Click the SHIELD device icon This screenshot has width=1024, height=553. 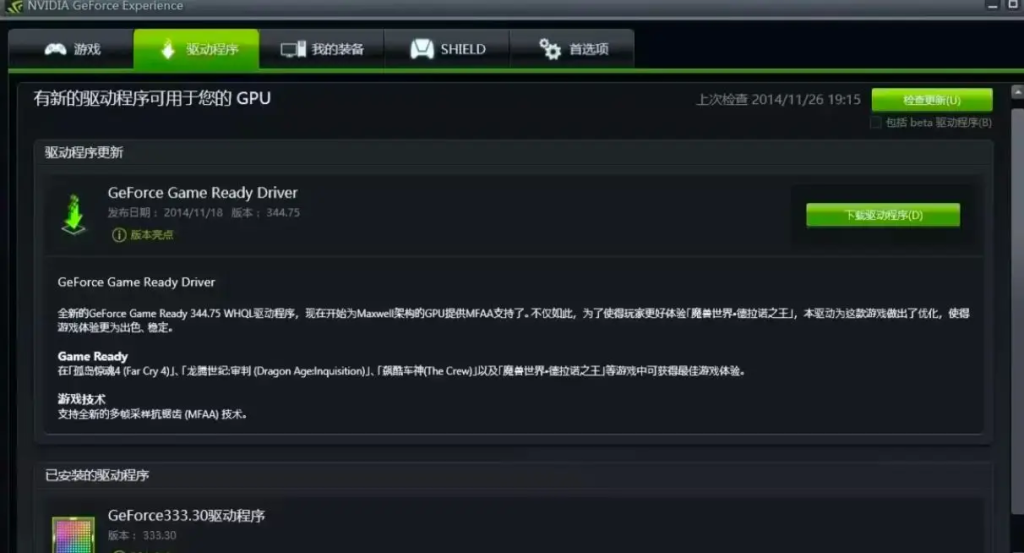422,49
